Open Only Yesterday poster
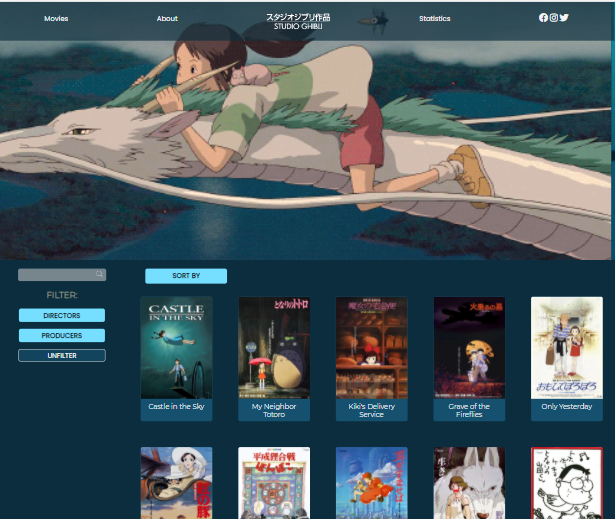The height and width of the screenshot is (519, 615). tap(567, 348)
